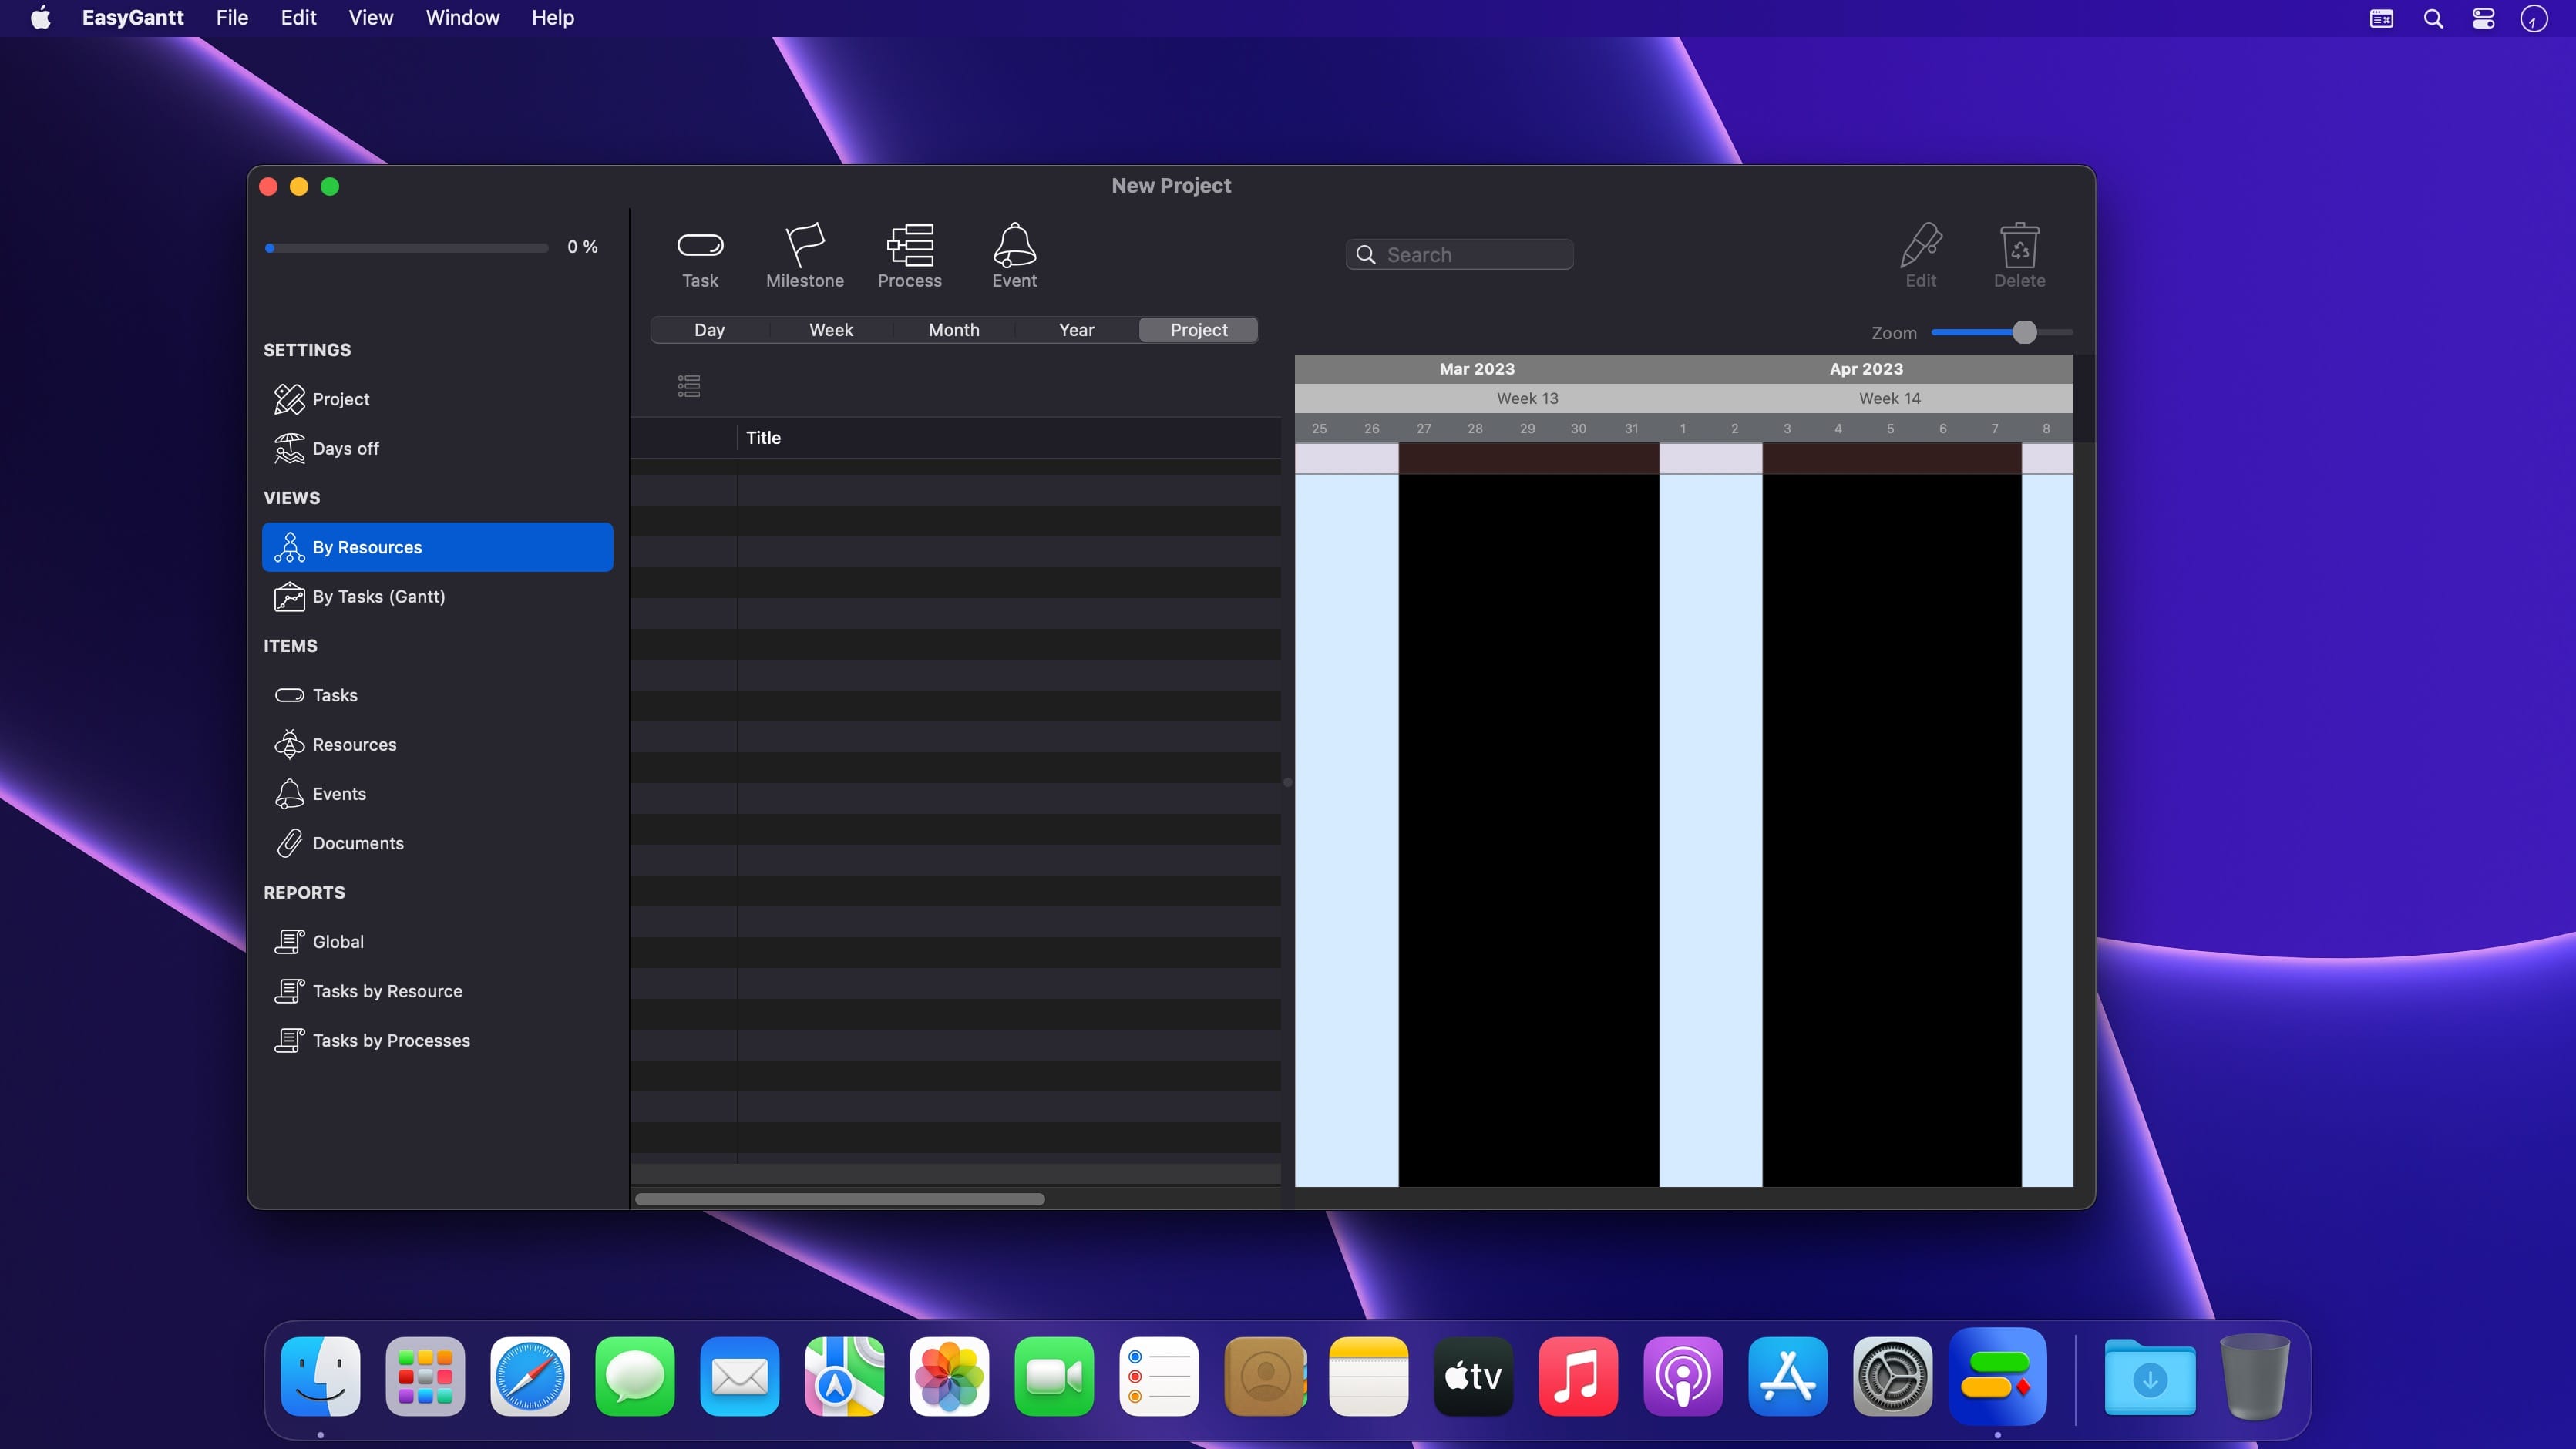Open the Resources items list
Viewport: 2576px width, 1449px height.
(x=354, y=745)
